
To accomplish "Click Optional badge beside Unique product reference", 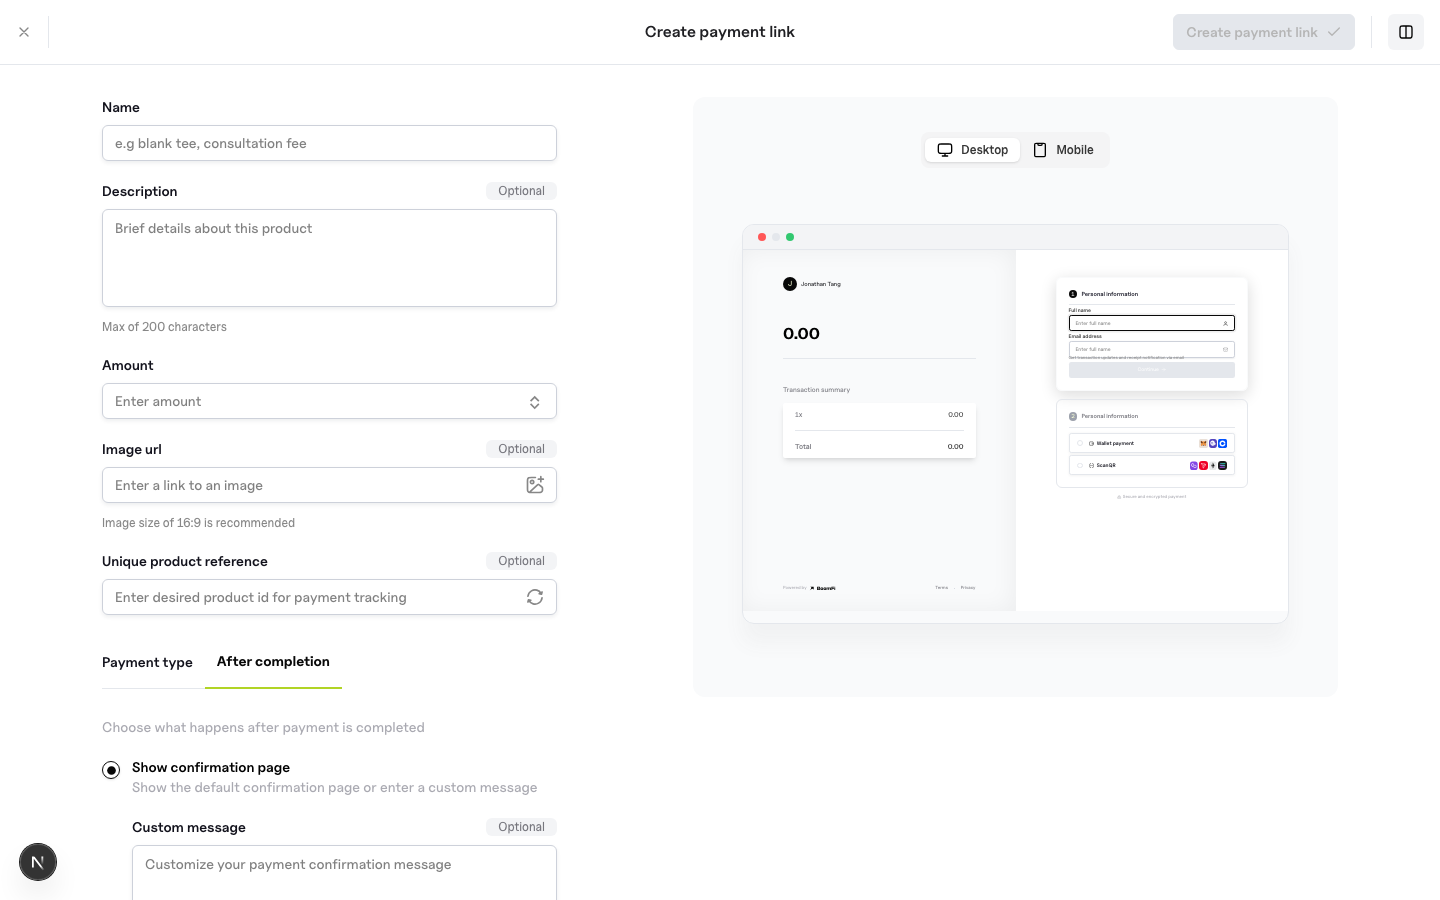I will click(521, 561).
